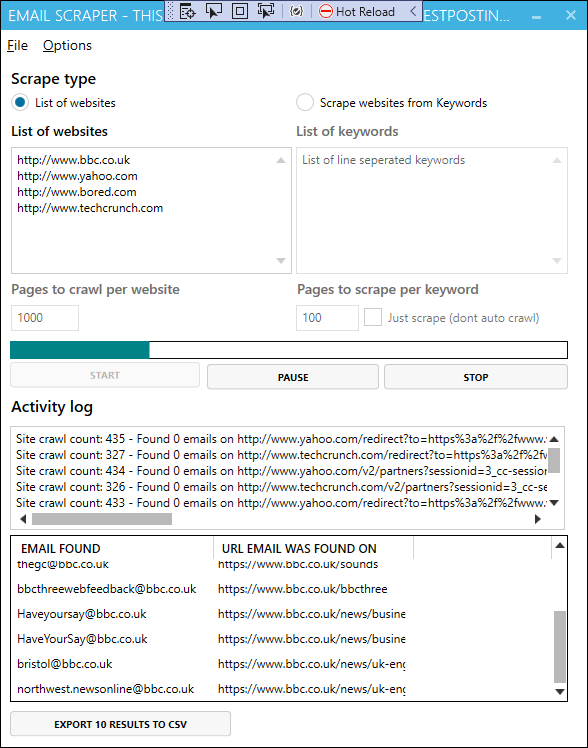
Task: Close the Email Scraper window
Action: click(571, 15)
